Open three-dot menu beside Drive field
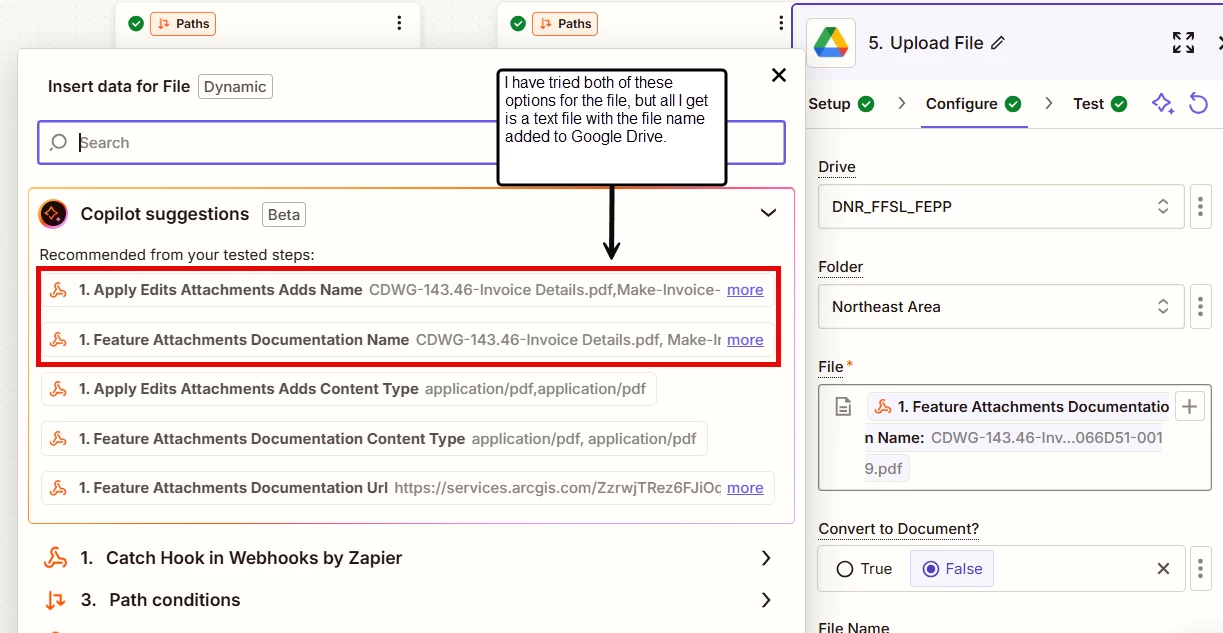This screenshot has height=633, width=1223. [x=1201, y=207]
